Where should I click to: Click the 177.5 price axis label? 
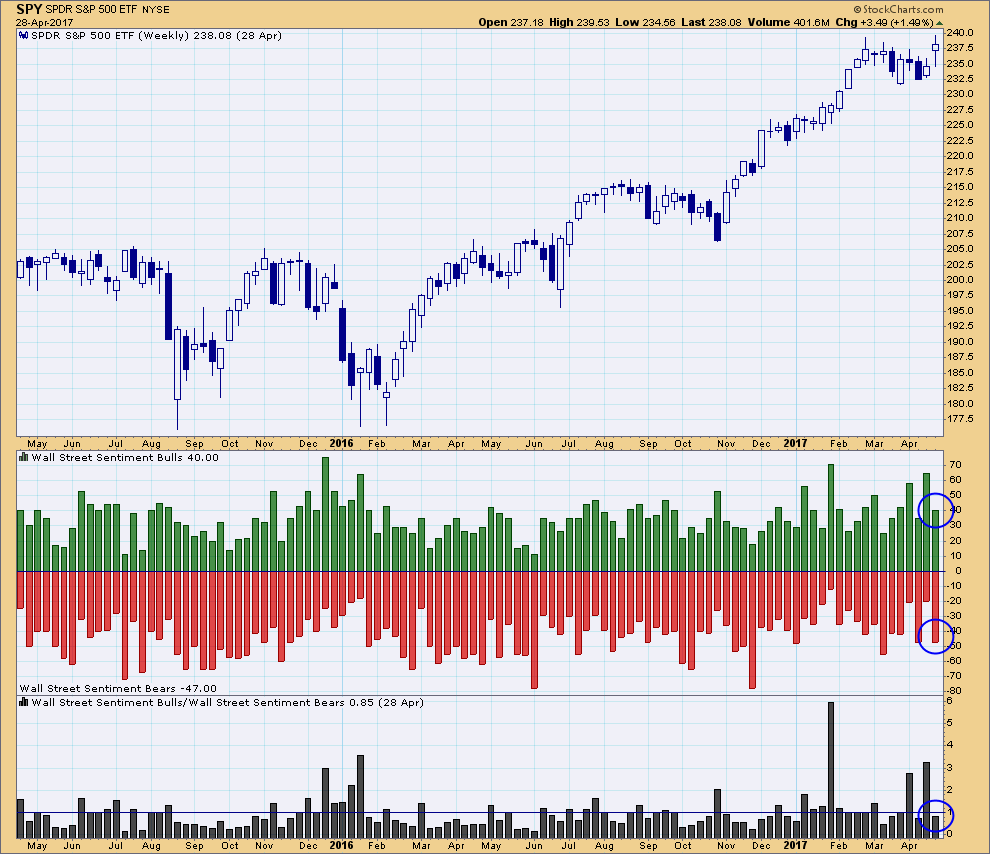pos(960,419)
